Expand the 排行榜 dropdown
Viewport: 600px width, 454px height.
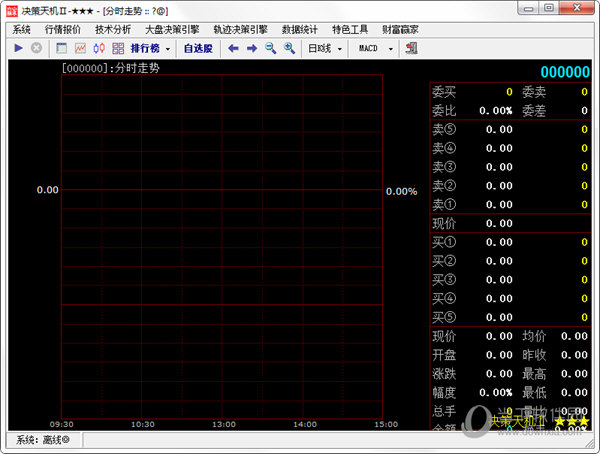pyautogui.click(x=167, y=48)
